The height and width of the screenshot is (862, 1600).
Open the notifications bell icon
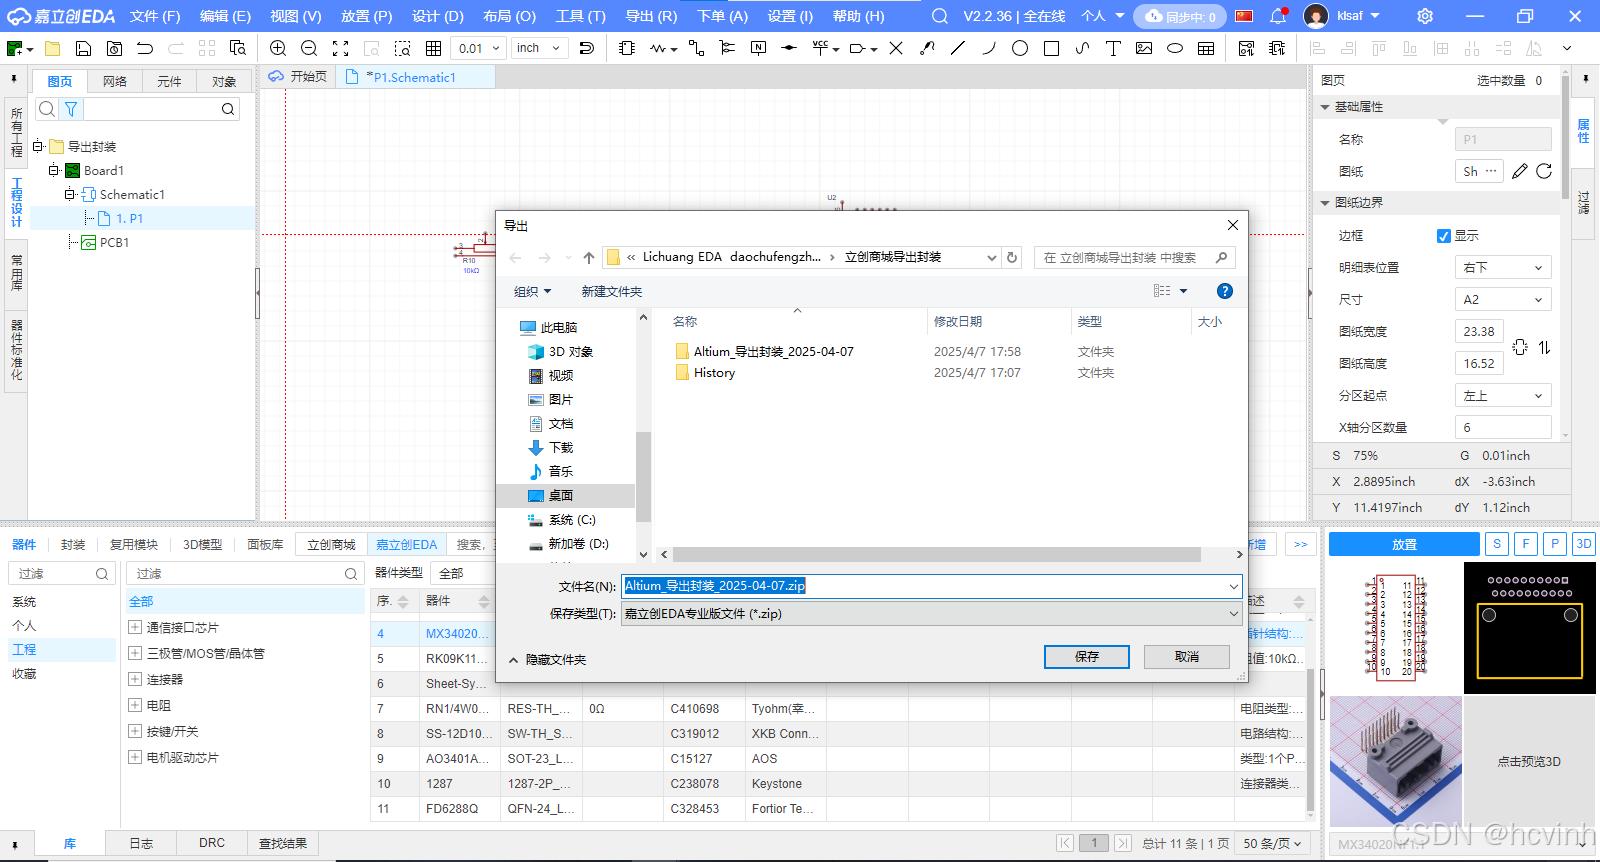(x=1277, y=16)
